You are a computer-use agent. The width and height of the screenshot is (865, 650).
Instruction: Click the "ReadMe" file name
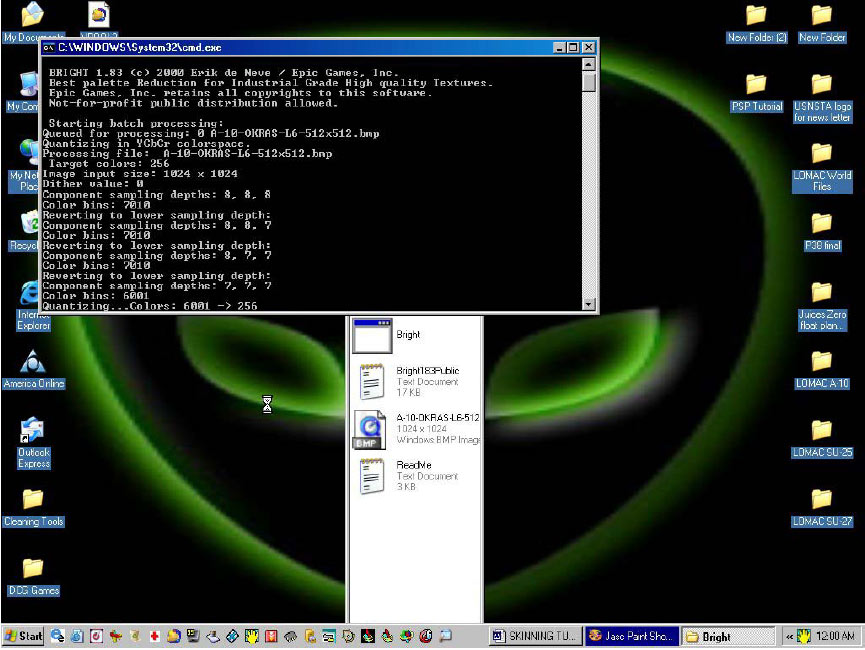414,465
